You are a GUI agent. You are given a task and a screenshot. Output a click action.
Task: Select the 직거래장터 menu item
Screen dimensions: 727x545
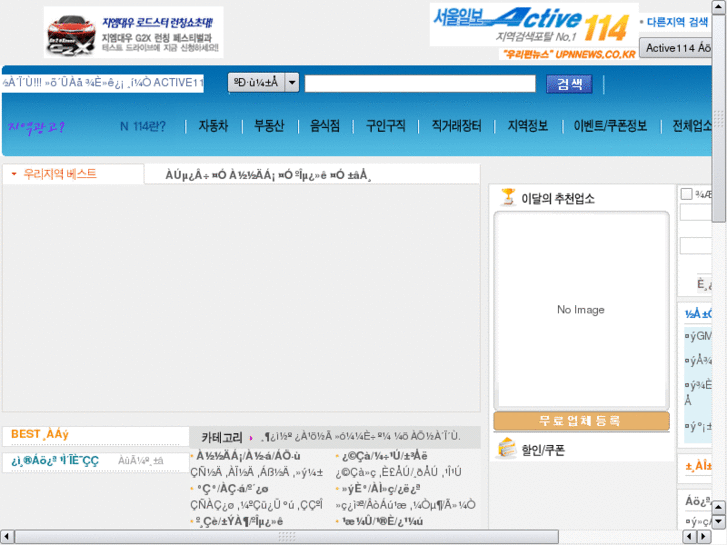coord(457,126)
